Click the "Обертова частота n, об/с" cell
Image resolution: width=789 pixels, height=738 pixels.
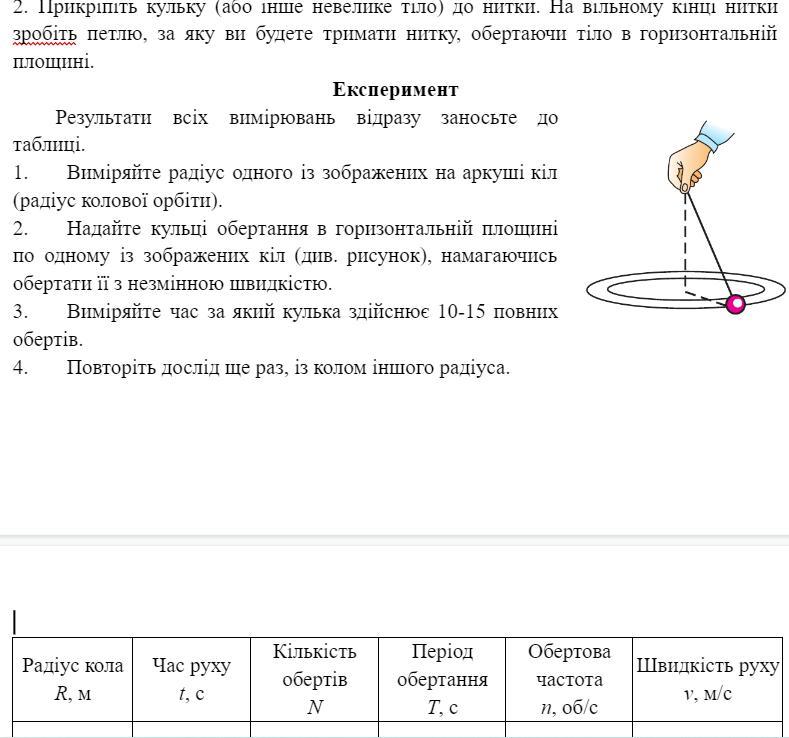(569, 679)
